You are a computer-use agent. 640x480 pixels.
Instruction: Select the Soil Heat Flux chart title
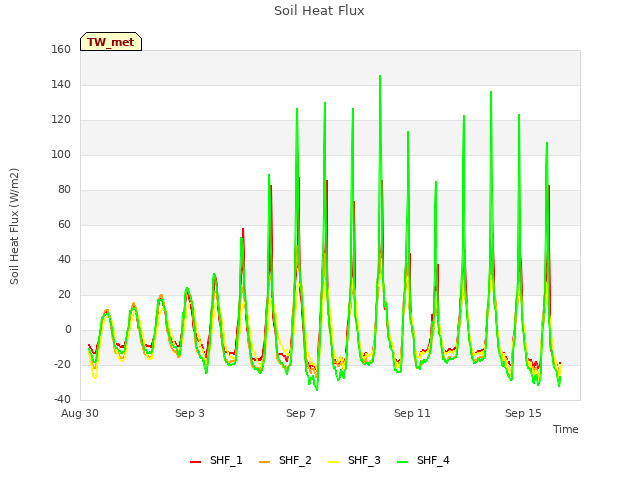319,11
